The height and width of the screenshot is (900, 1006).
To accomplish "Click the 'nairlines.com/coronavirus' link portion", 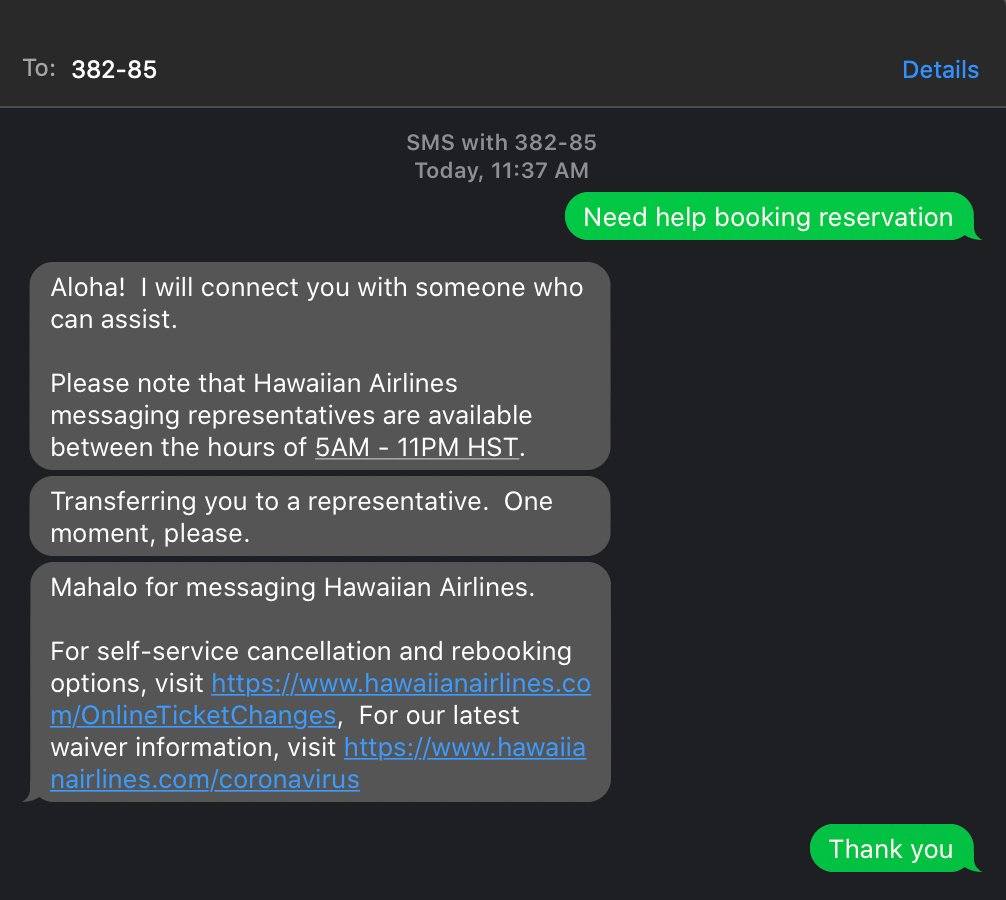I will pos(205,779).
